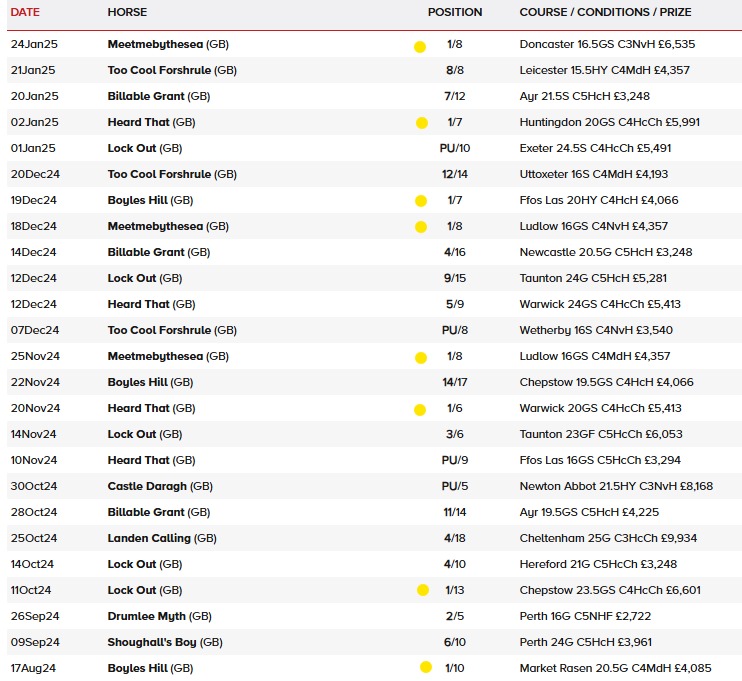Click the yellow winner dot in Huntingdon row
The image size is (742, 681).
422,123
